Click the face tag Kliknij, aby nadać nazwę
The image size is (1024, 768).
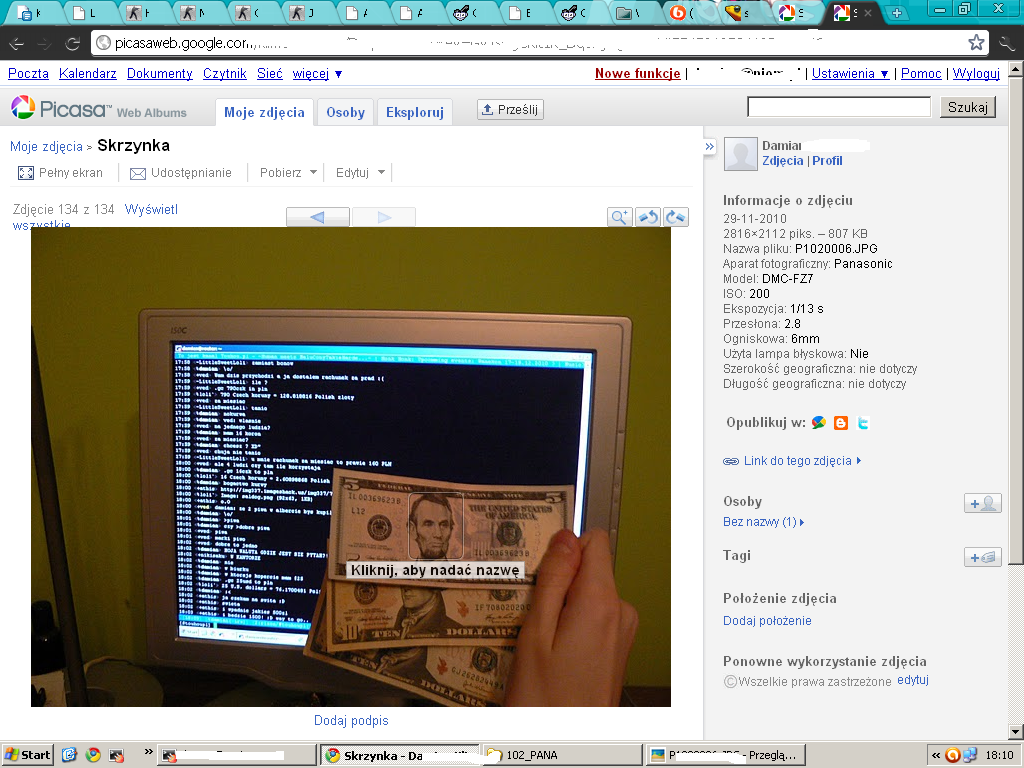click(435, 570)
